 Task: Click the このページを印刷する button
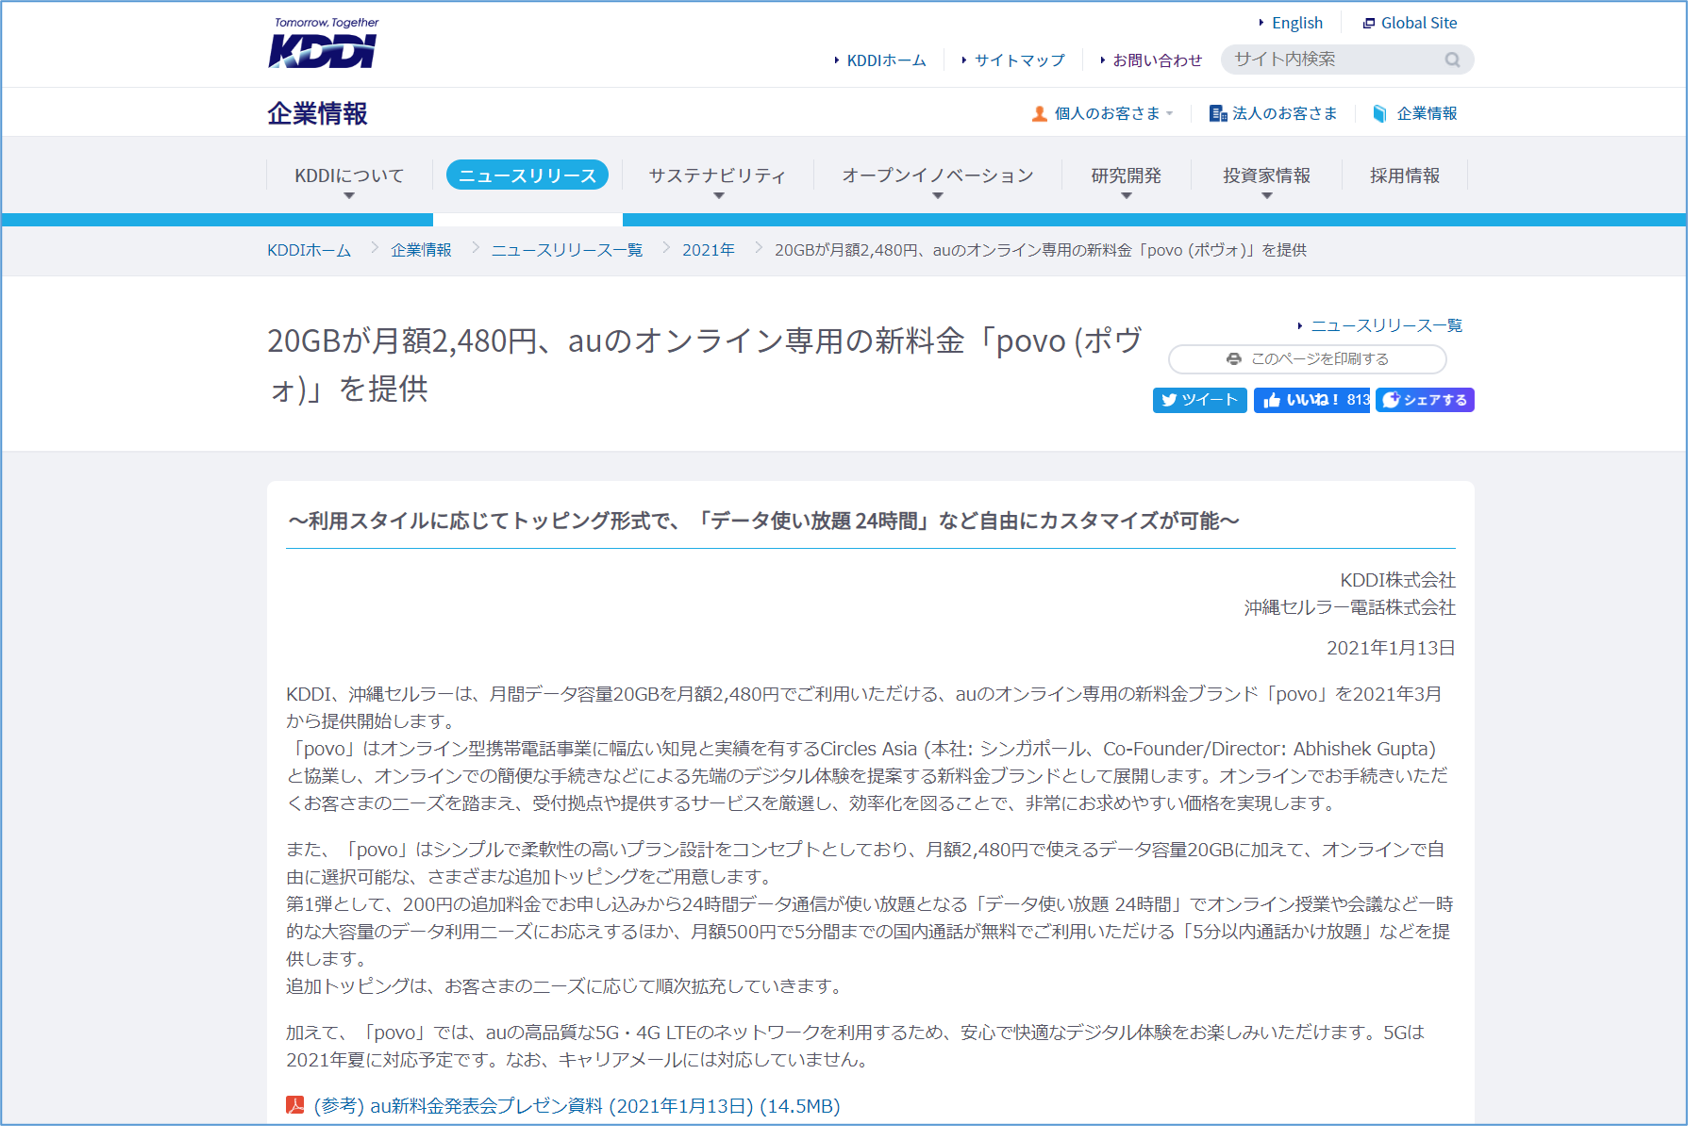pos(1307,359)
